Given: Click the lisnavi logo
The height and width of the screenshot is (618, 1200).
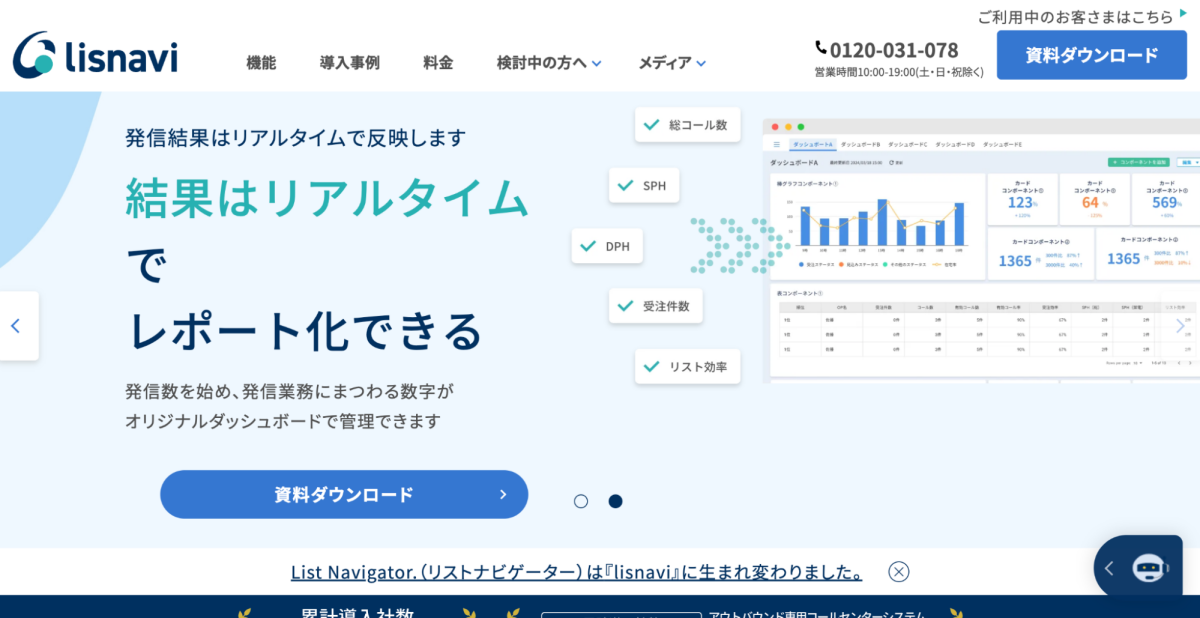Looking at the screenshot, I should (95, 55).
